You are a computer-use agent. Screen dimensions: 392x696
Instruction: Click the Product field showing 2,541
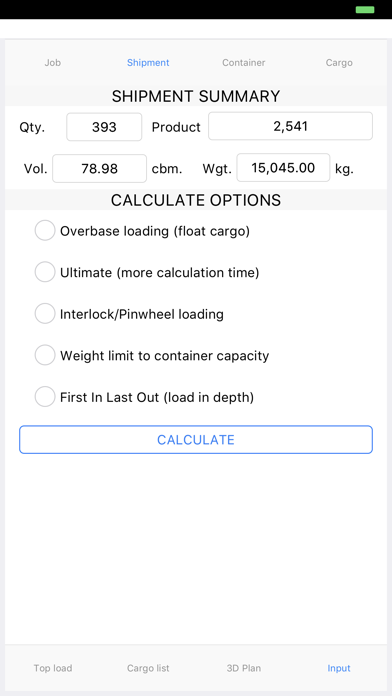290,126
